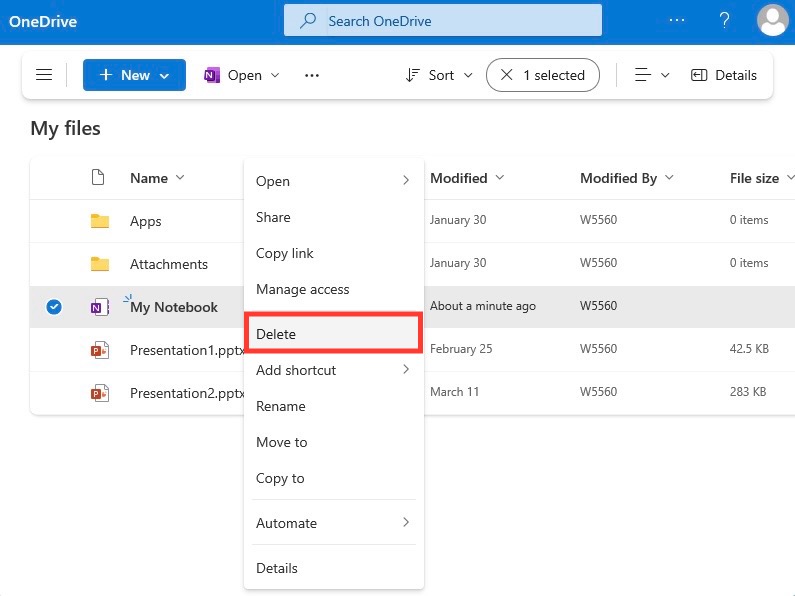Expand the Automate submenu arrow

pos(406,522)
